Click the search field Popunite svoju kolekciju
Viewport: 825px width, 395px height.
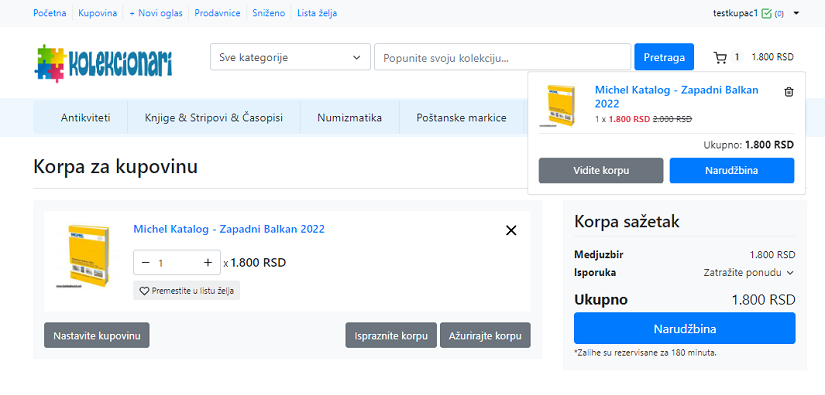pos(502,57)
